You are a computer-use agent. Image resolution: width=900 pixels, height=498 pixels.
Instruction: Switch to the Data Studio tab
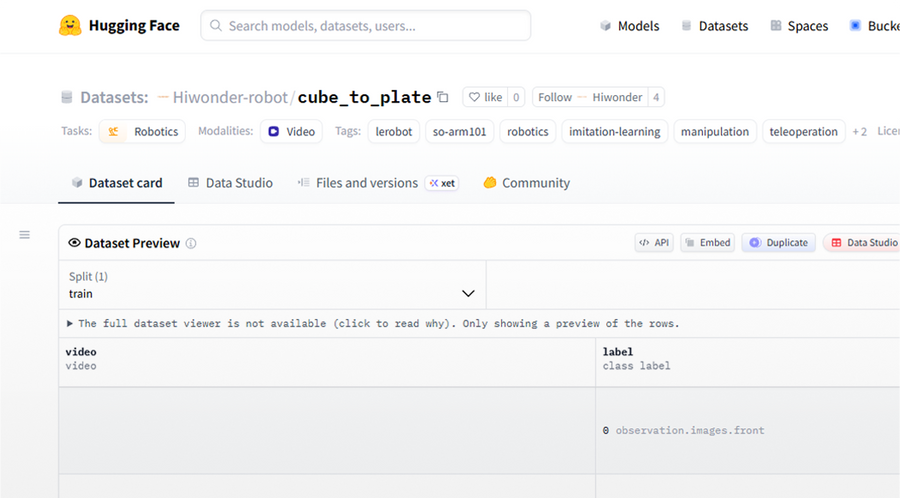pyautogui.click(x=230, y=183)
